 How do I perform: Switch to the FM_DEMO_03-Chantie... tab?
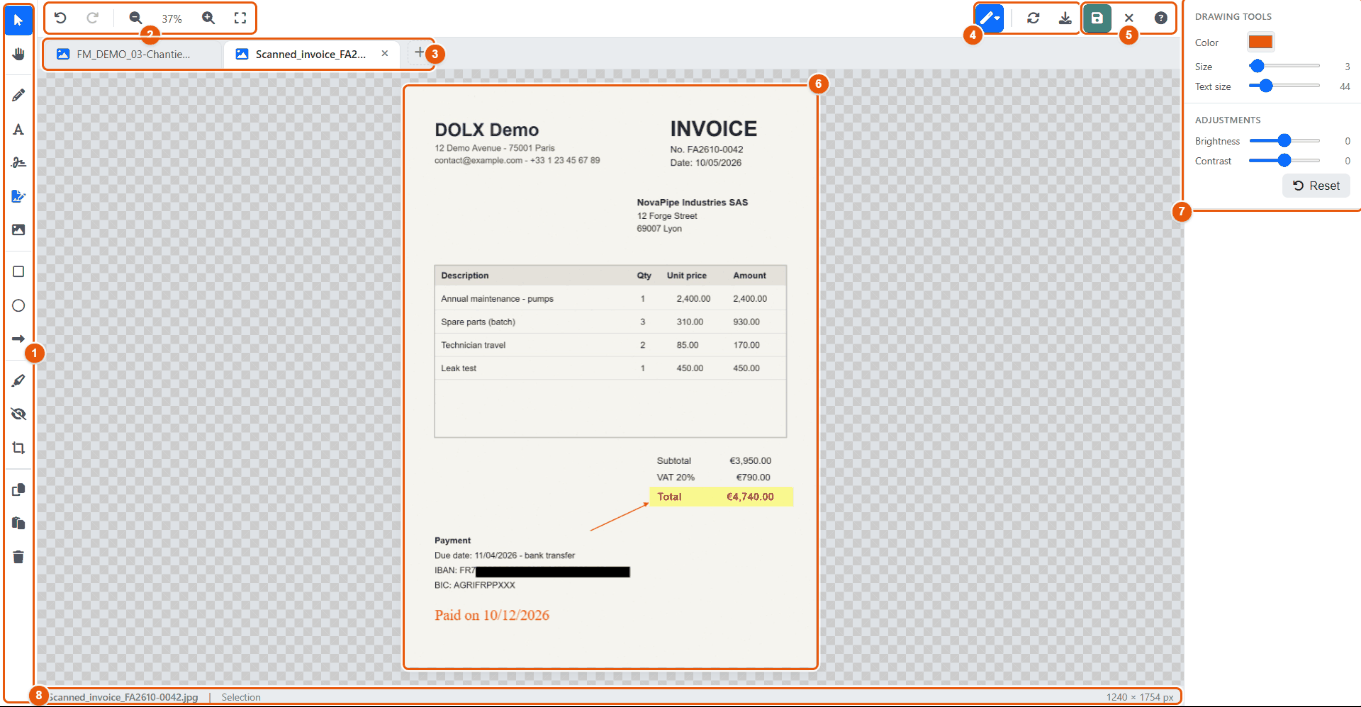pos(132,54)
